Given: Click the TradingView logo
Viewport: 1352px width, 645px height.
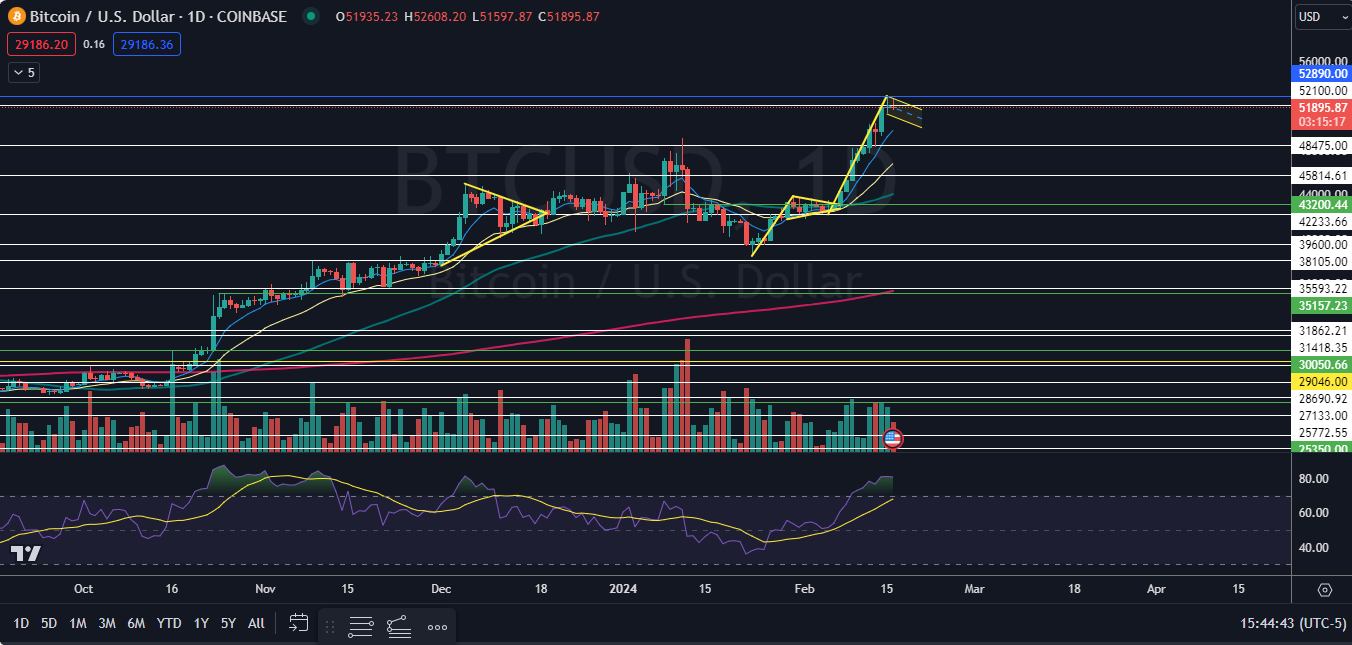Looking at the screenshot, I should [26, 554].
